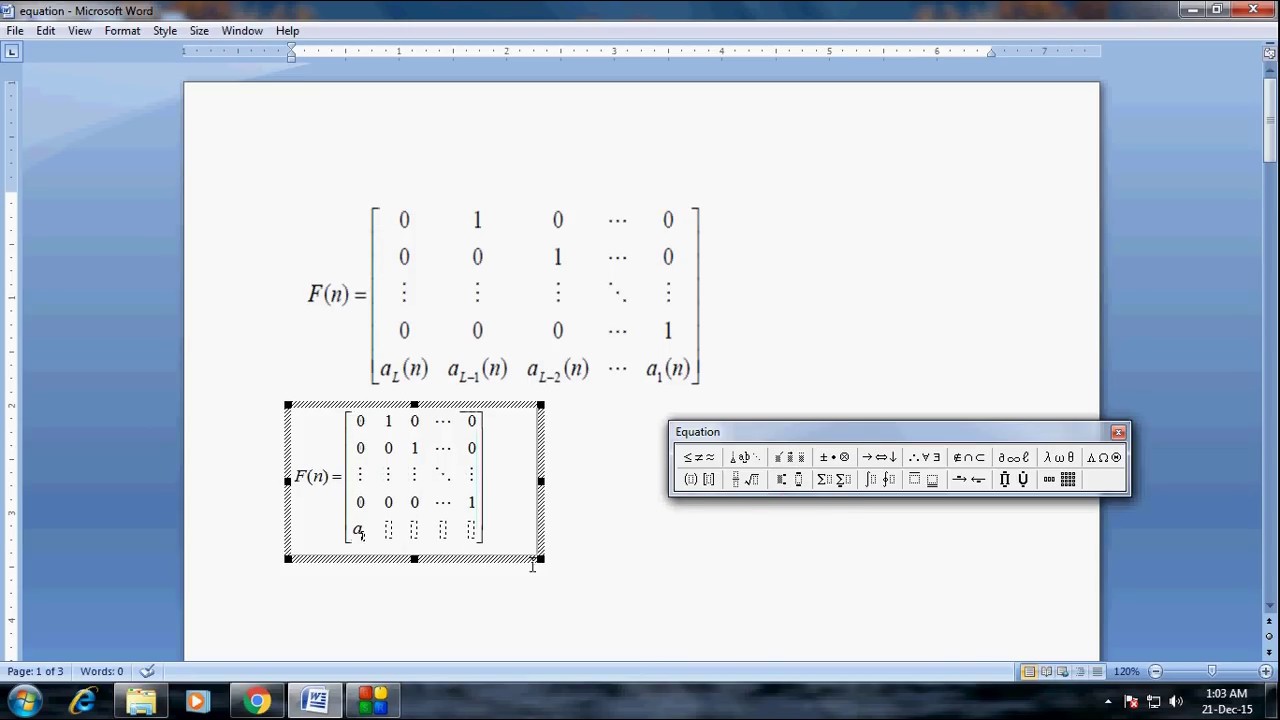Toggle the View Ruler button above scrollbar
1280x720 pixels.
coord(1270,53)
